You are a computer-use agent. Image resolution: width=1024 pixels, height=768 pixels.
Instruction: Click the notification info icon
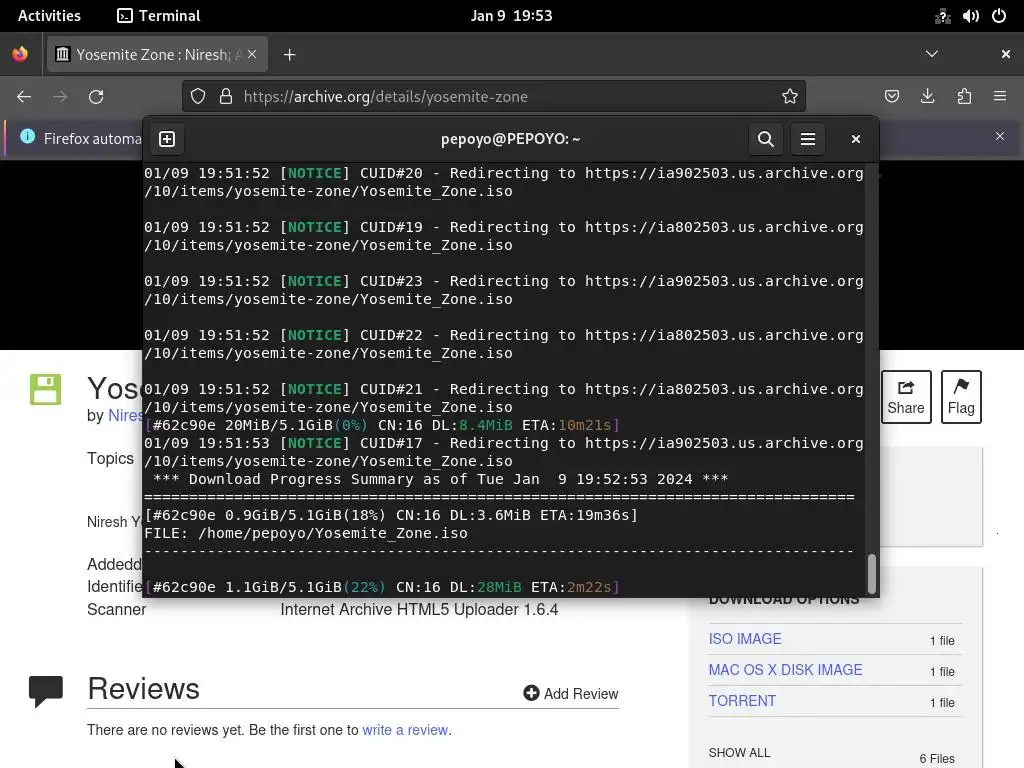point(27,136)
